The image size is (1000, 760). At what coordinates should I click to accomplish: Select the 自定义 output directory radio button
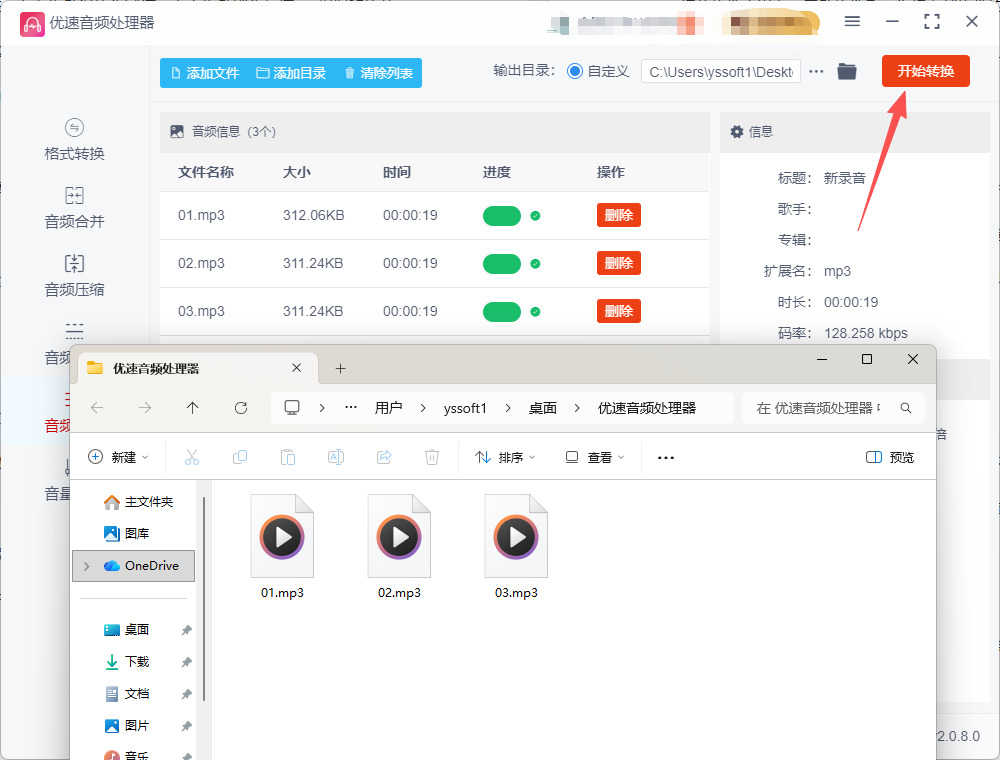575,72
